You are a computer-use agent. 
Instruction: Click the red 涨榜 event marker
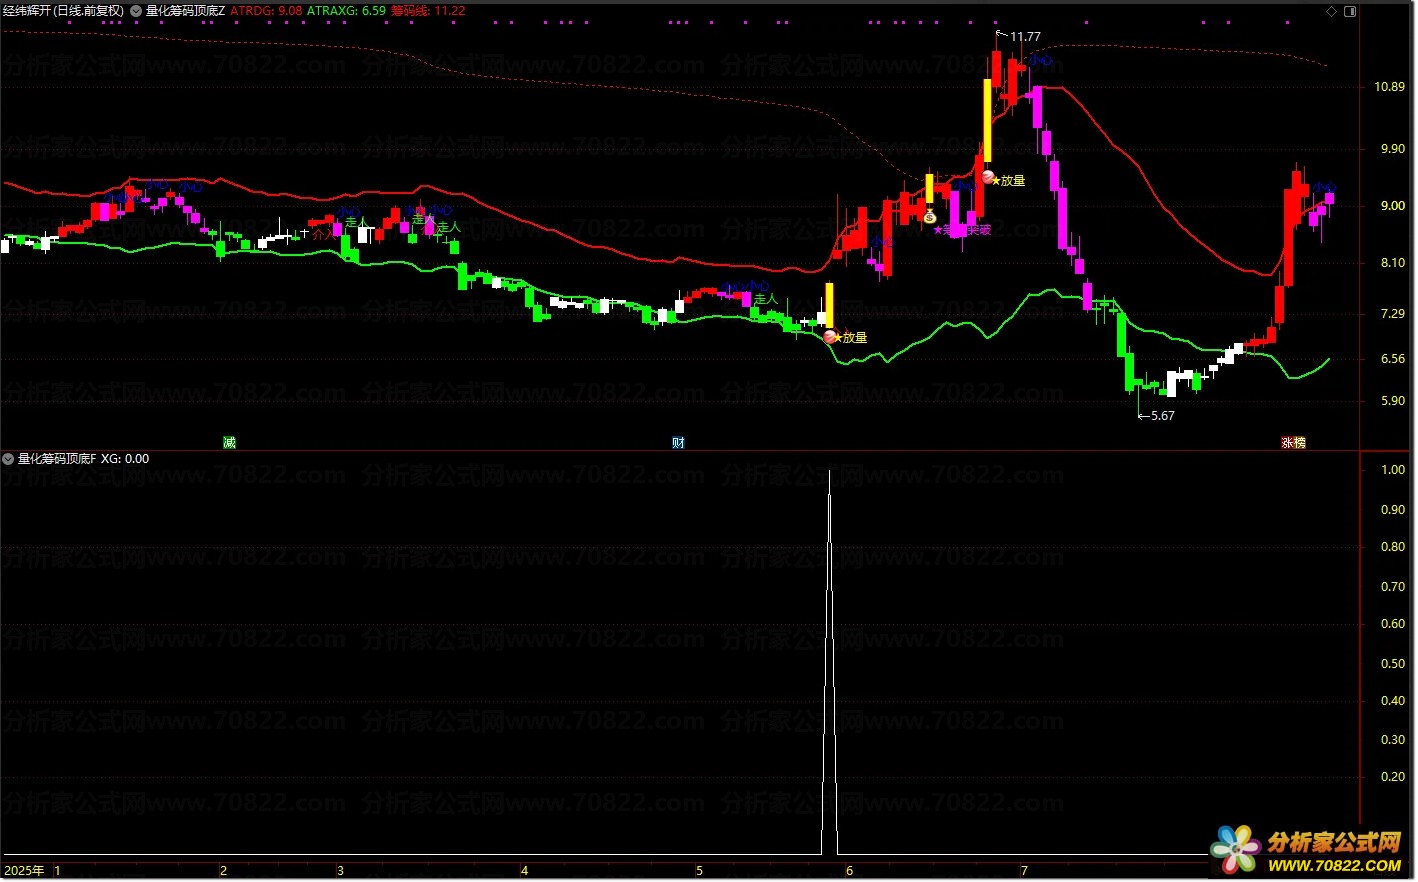(1293, 442)
